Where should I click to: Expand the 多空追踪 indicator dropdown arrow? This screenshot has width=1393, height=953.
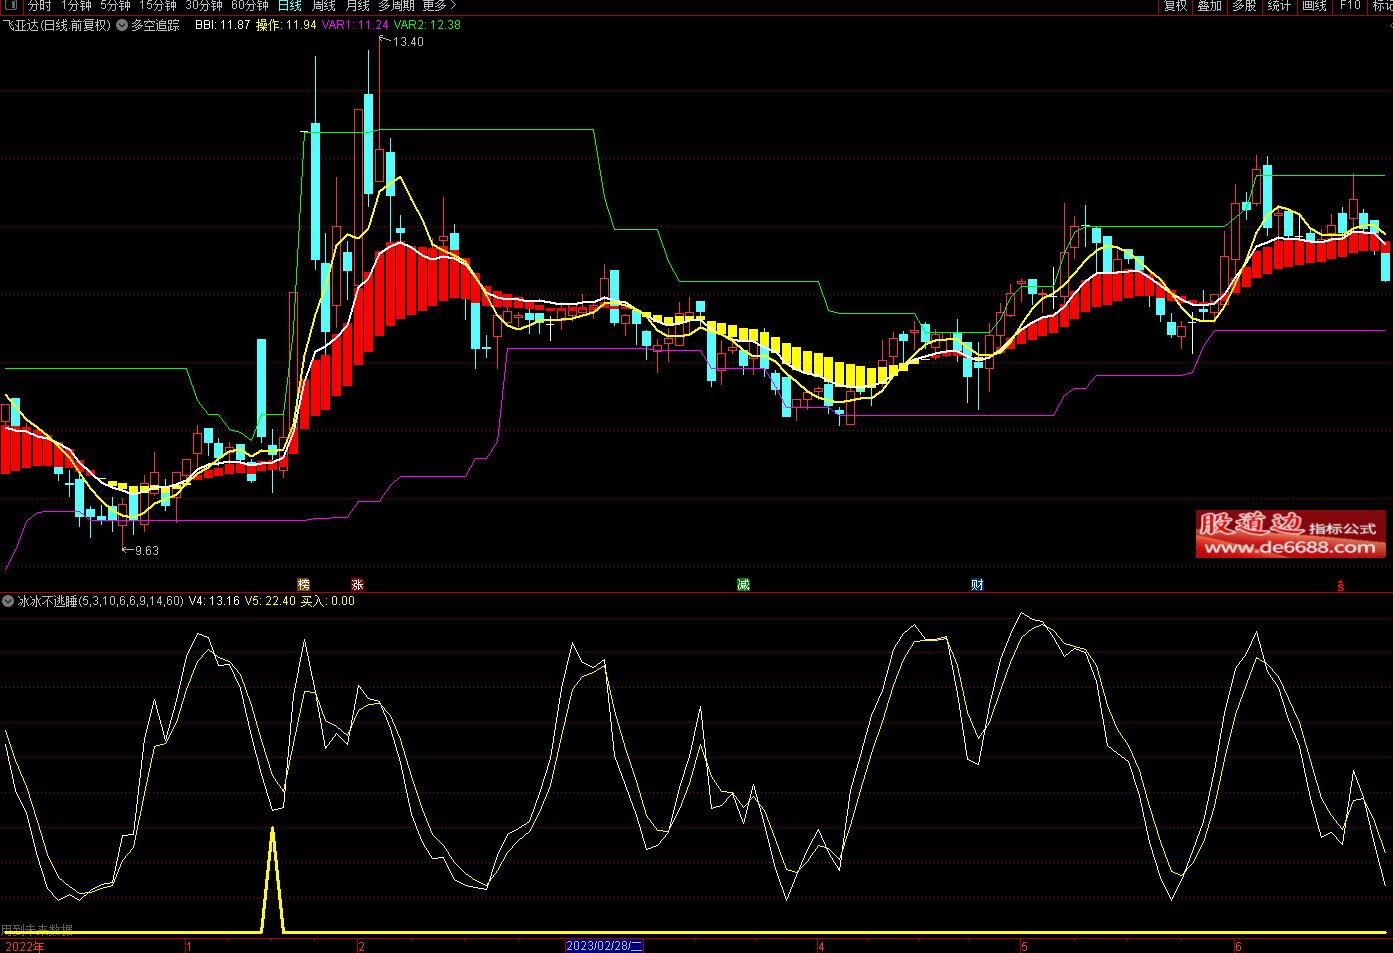(122, 25)
